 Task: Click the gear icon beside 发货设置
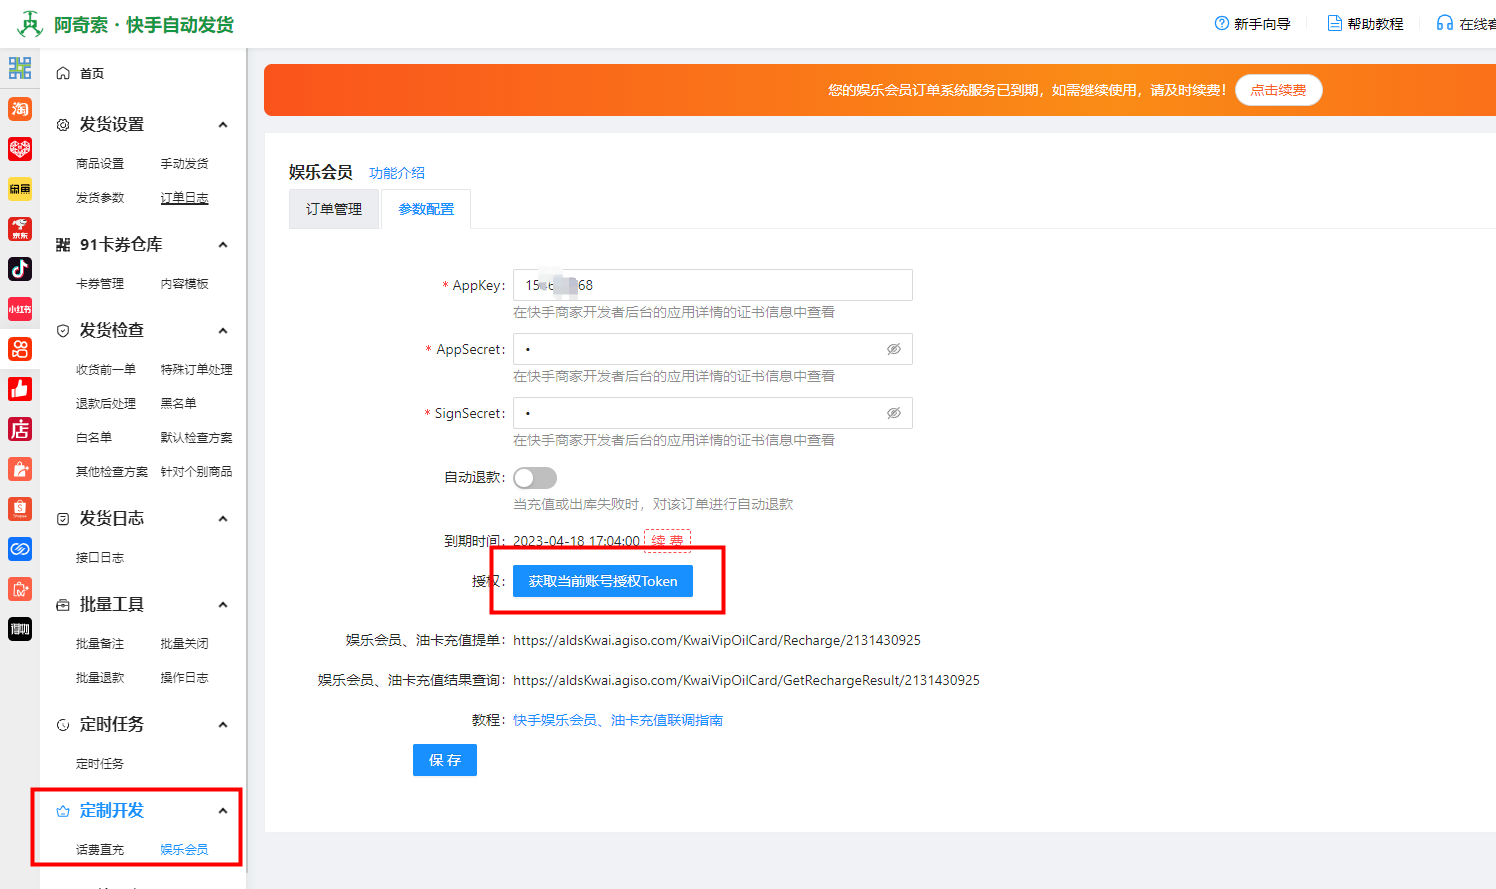coord(63,125)
